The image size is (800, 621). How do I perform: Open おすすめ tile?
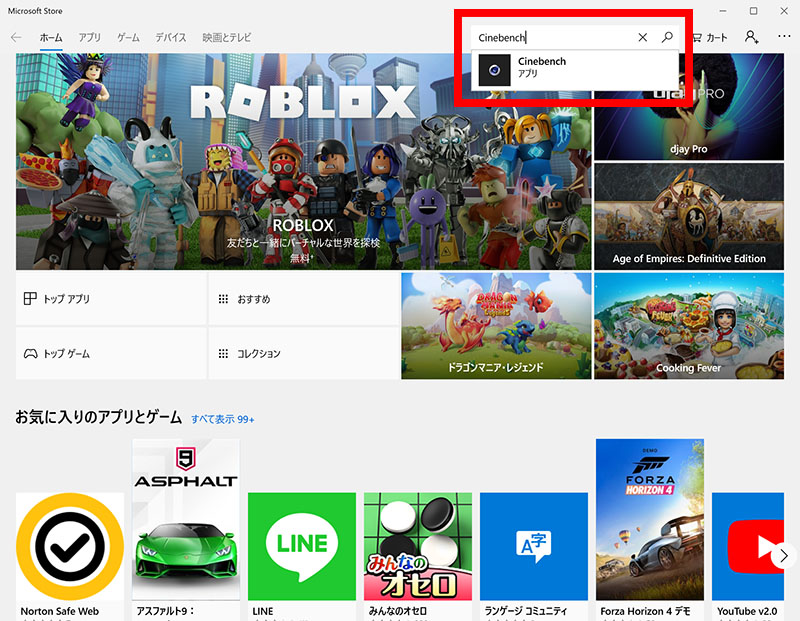coord(304,299)
